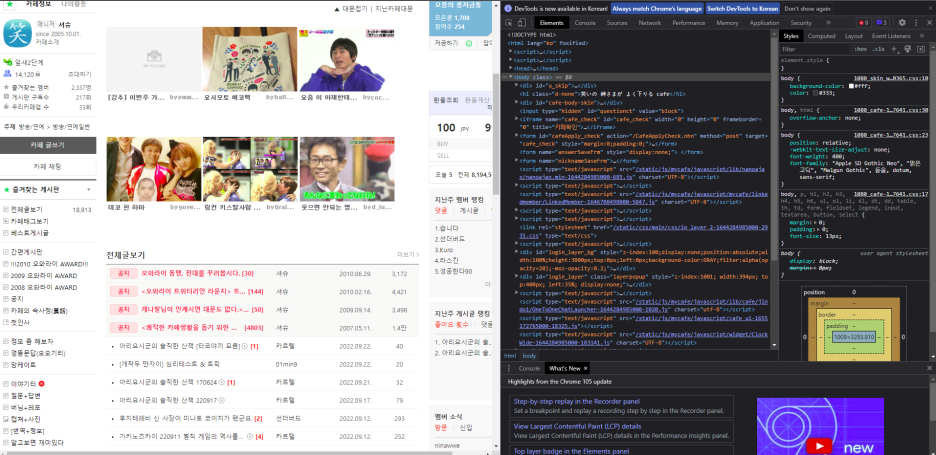
Task: Open Step-by-step replay in Recorder link
Action: [x=577, y=401]
